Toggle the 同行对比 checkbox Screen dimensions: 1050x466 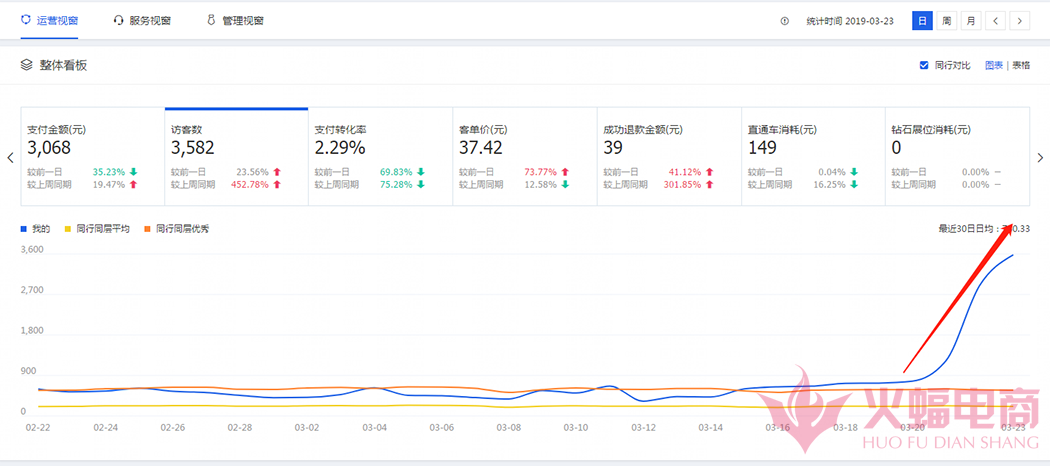[x=924, y=65]
